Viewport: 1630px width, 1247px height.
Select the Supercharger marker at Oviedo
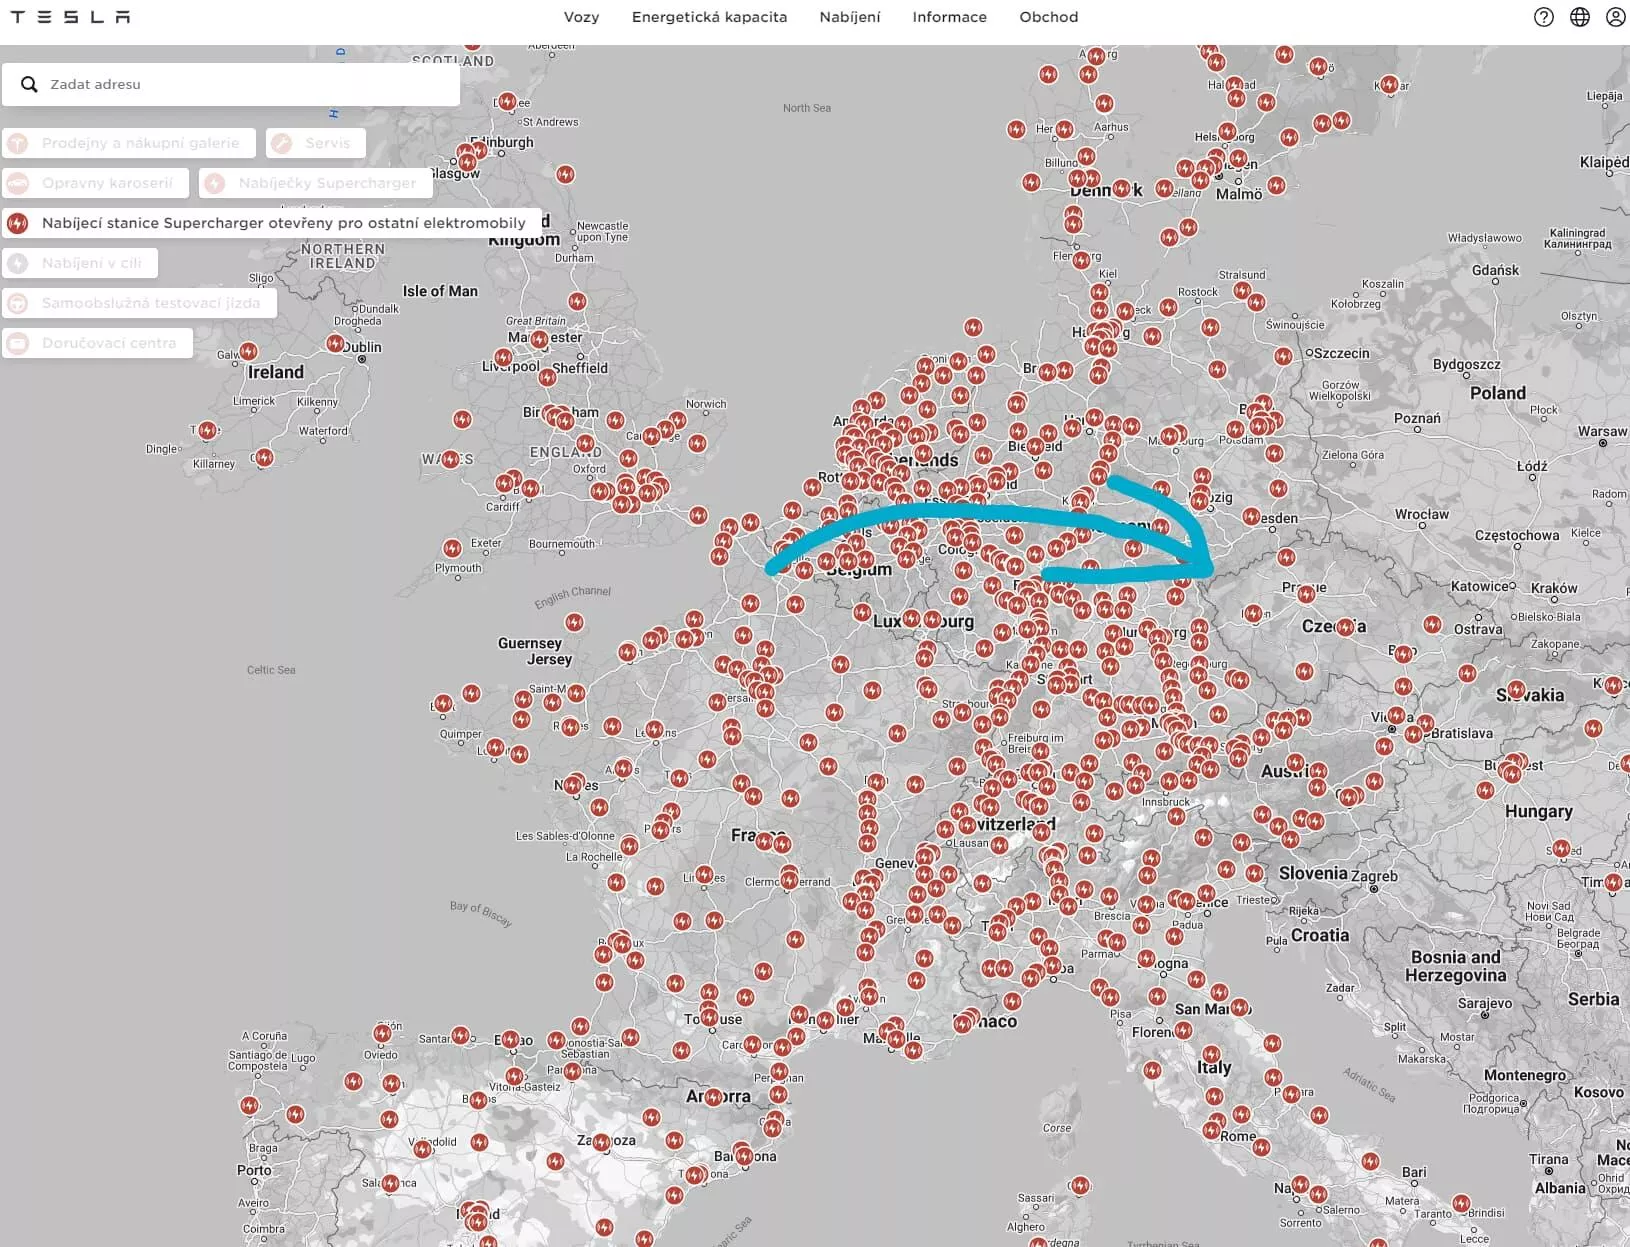[382, 1033]
